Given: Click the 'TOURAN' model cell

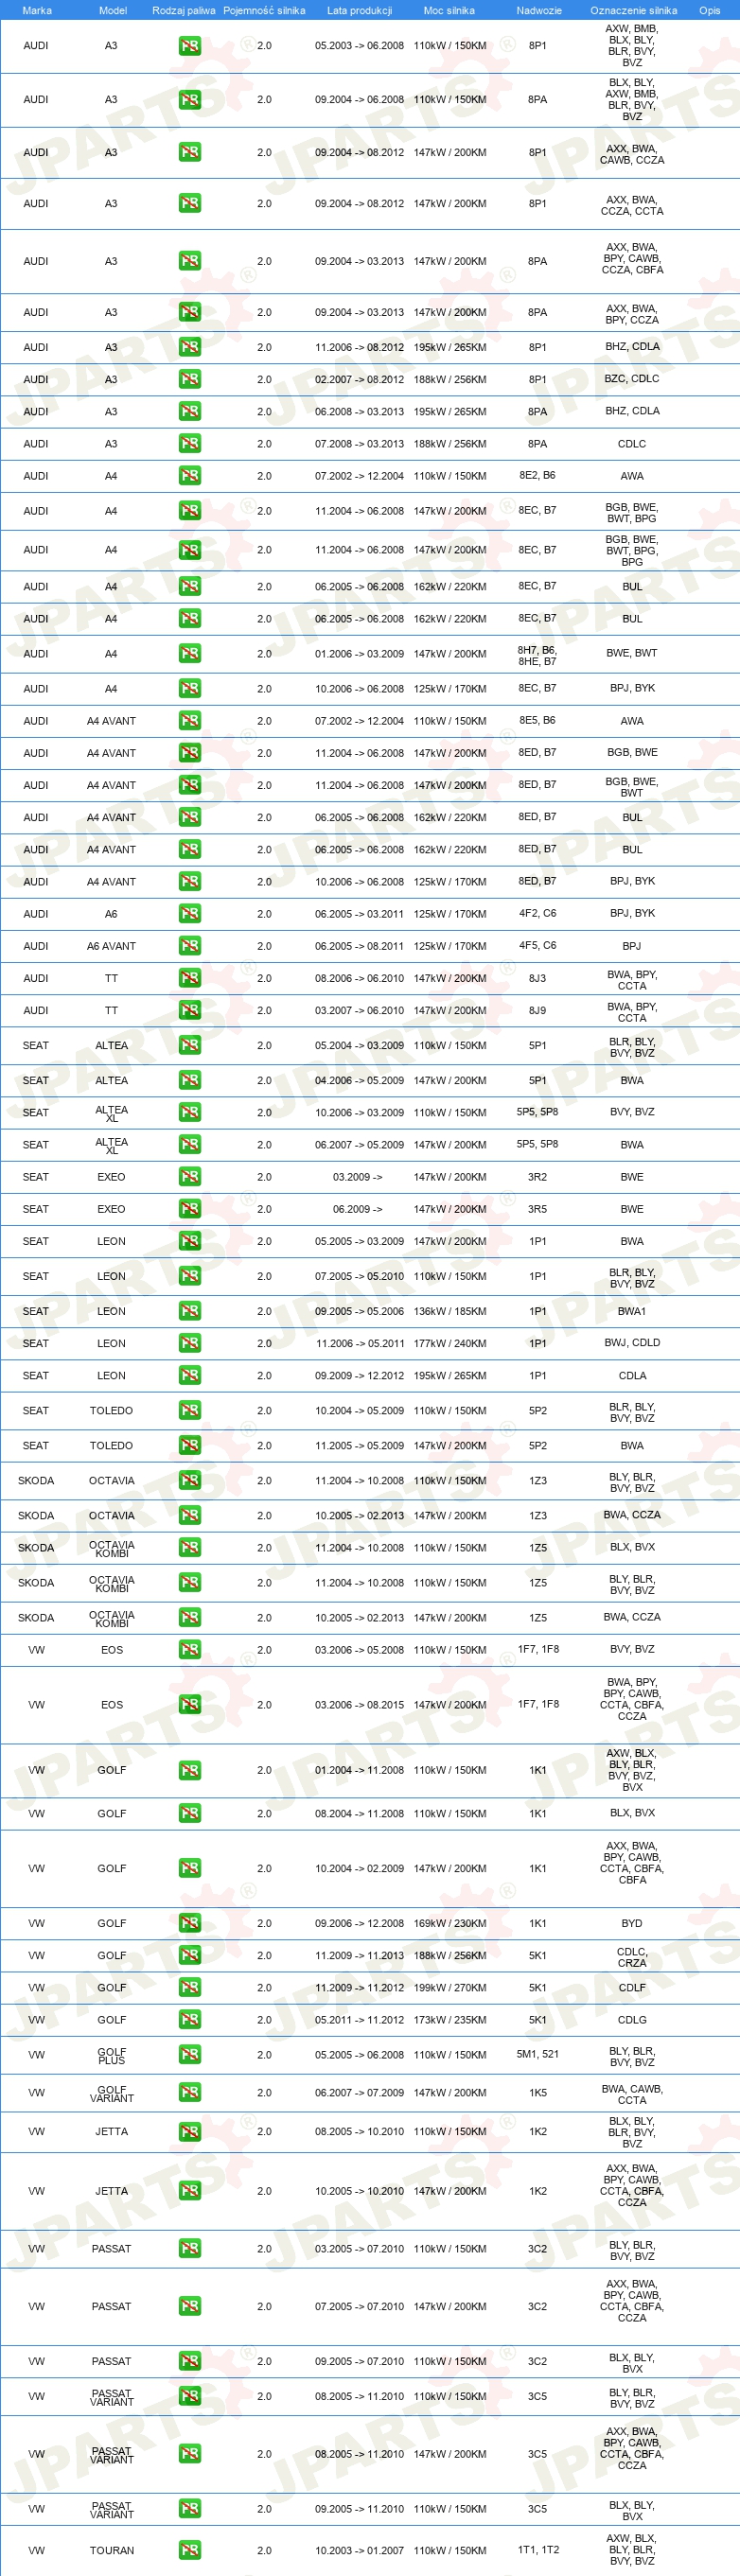Looking at the screenshot, I should [x=112, y=2550].
